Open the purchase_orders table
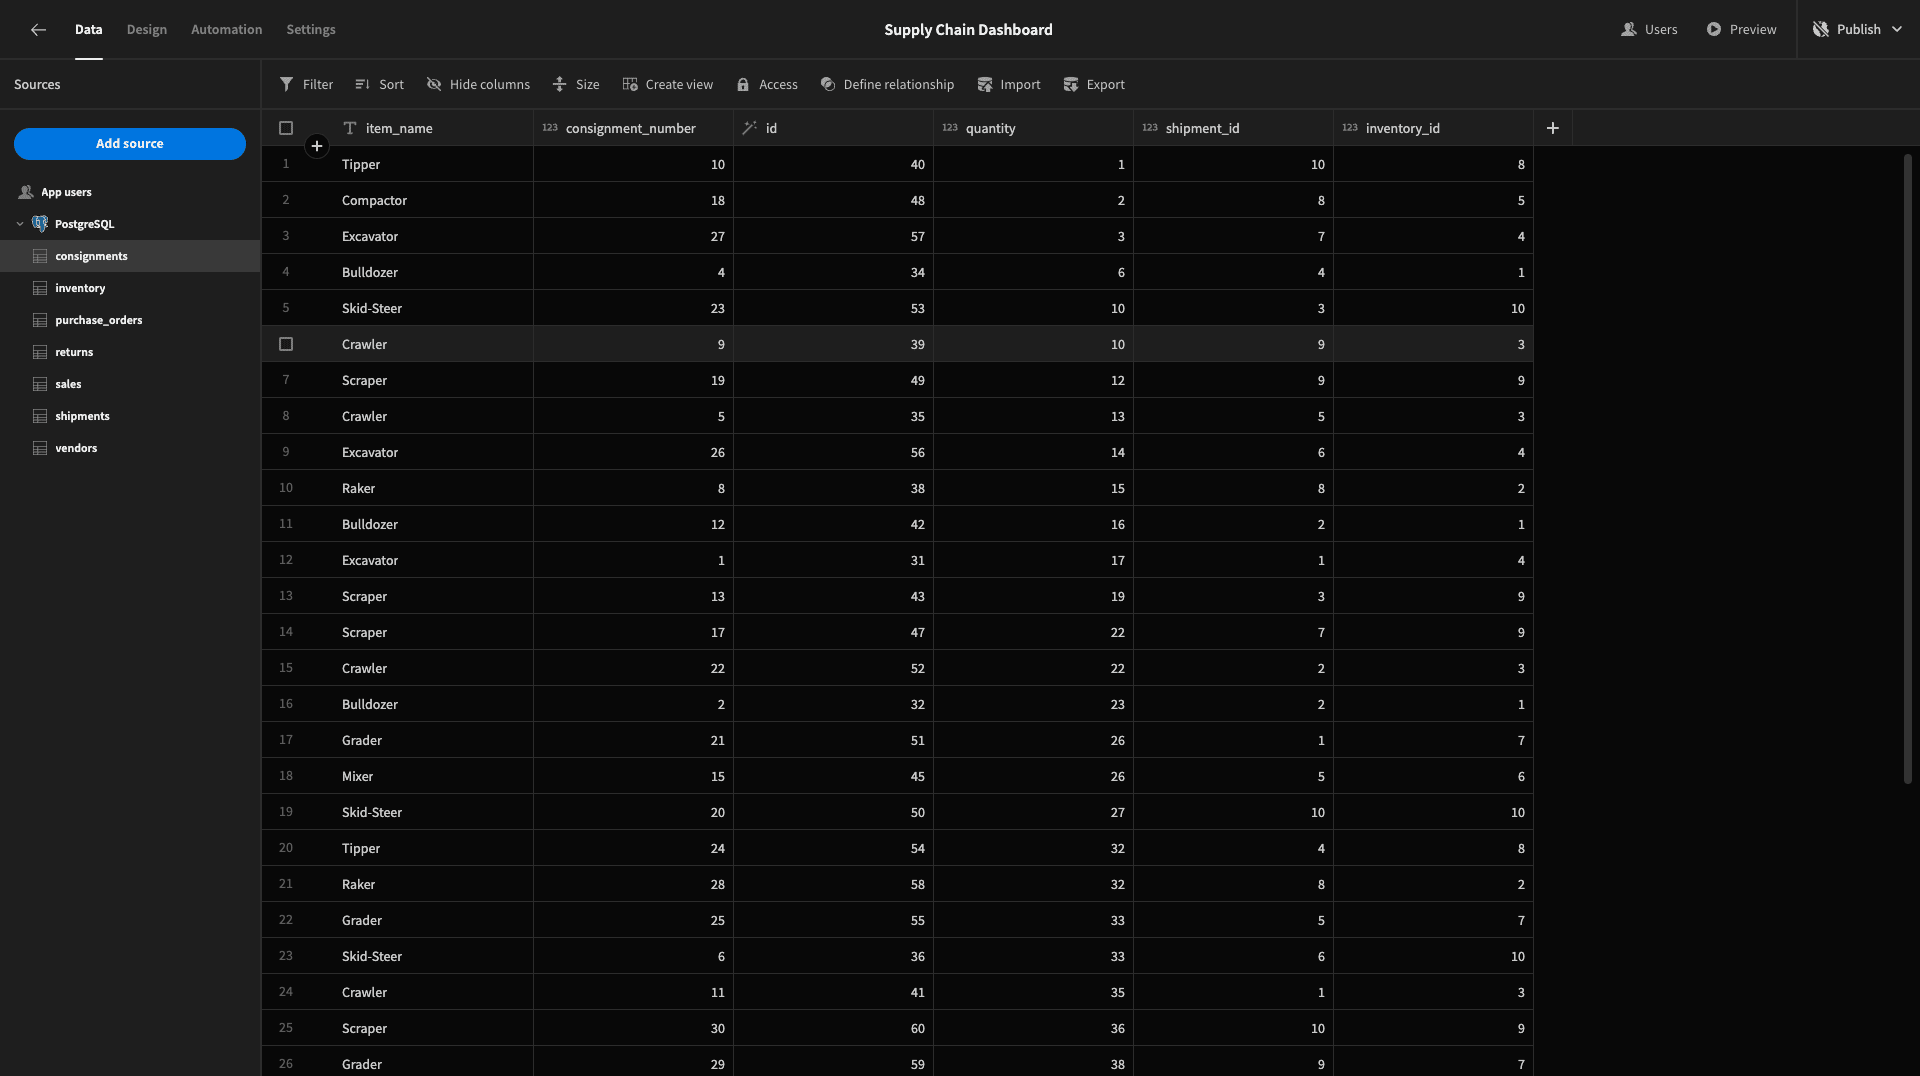The width and height of the screenshot is (1920, 1076). click(130, 320)
